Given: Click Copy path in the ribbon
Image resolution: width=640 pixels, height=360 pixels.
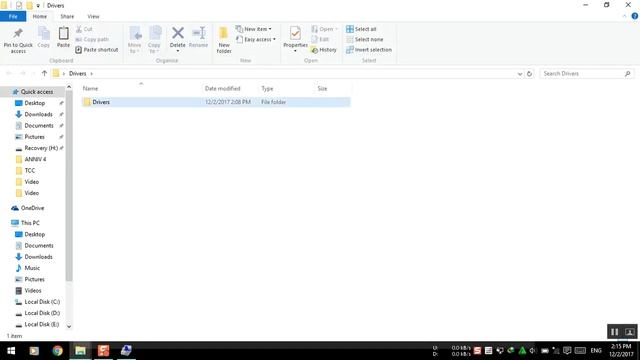Looking at the screenshot, I should [x=92, y=39].
